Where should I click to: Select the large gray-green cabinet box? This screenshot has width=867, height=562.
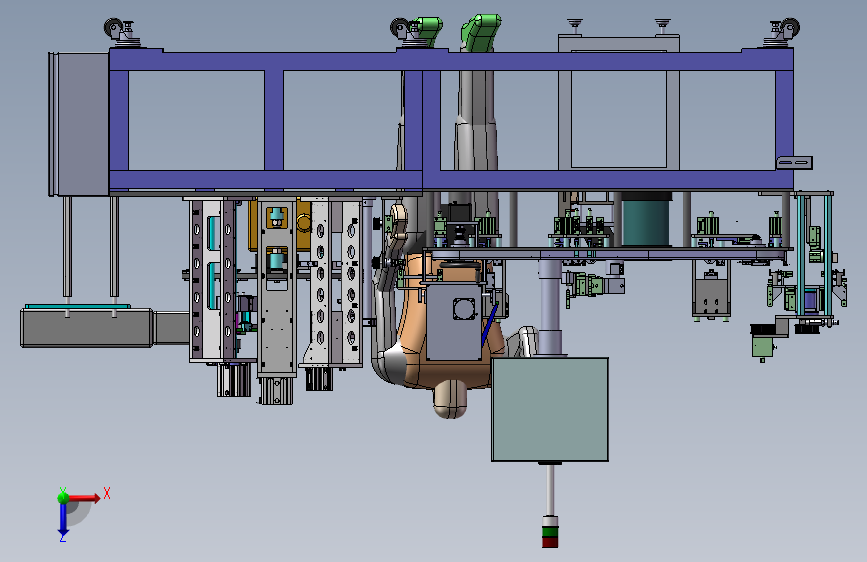coord(550,409)
